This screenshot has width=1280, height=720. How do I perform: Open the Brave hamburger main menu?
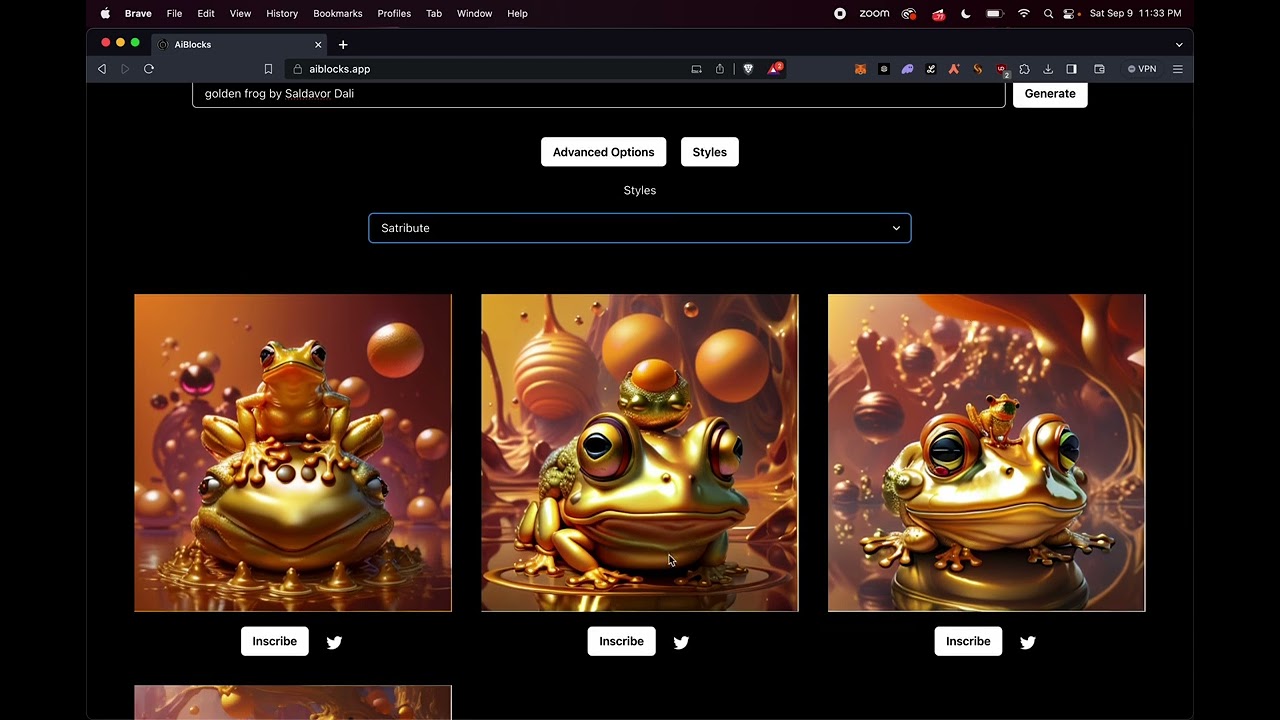(1178, 69)
